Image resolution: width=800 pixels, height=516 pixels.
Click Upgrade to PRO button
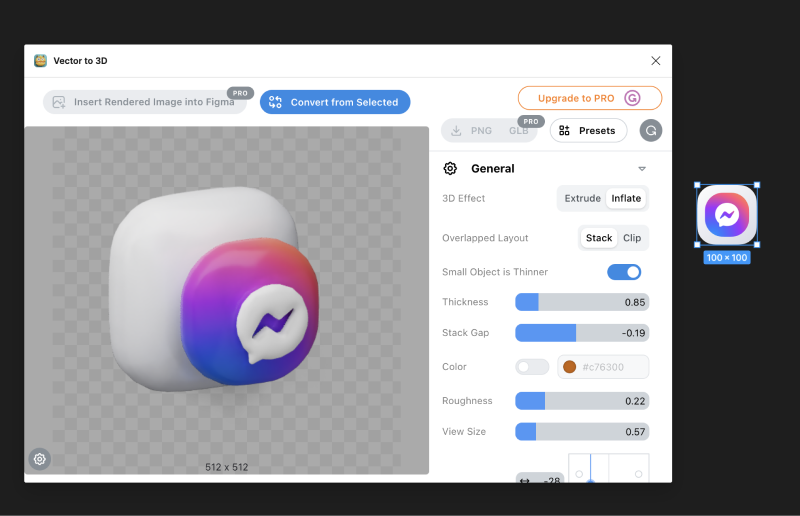589,98
